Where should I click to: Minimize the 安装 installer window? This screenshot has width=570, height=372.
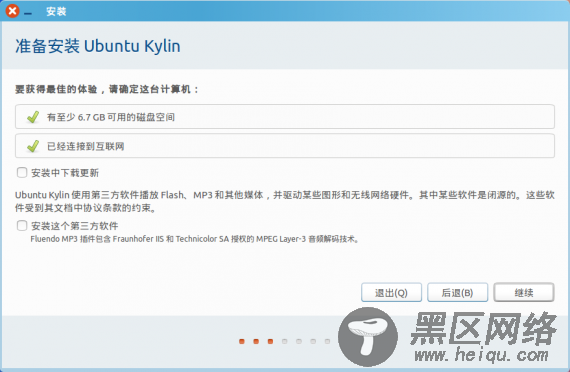click(28, 13)
